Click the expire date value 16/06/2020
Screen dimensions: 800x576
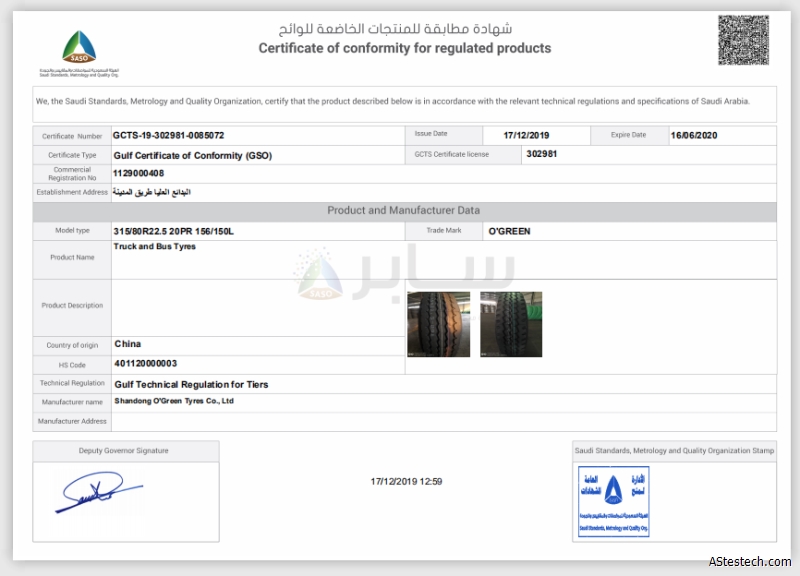click(x=694, y=135)
